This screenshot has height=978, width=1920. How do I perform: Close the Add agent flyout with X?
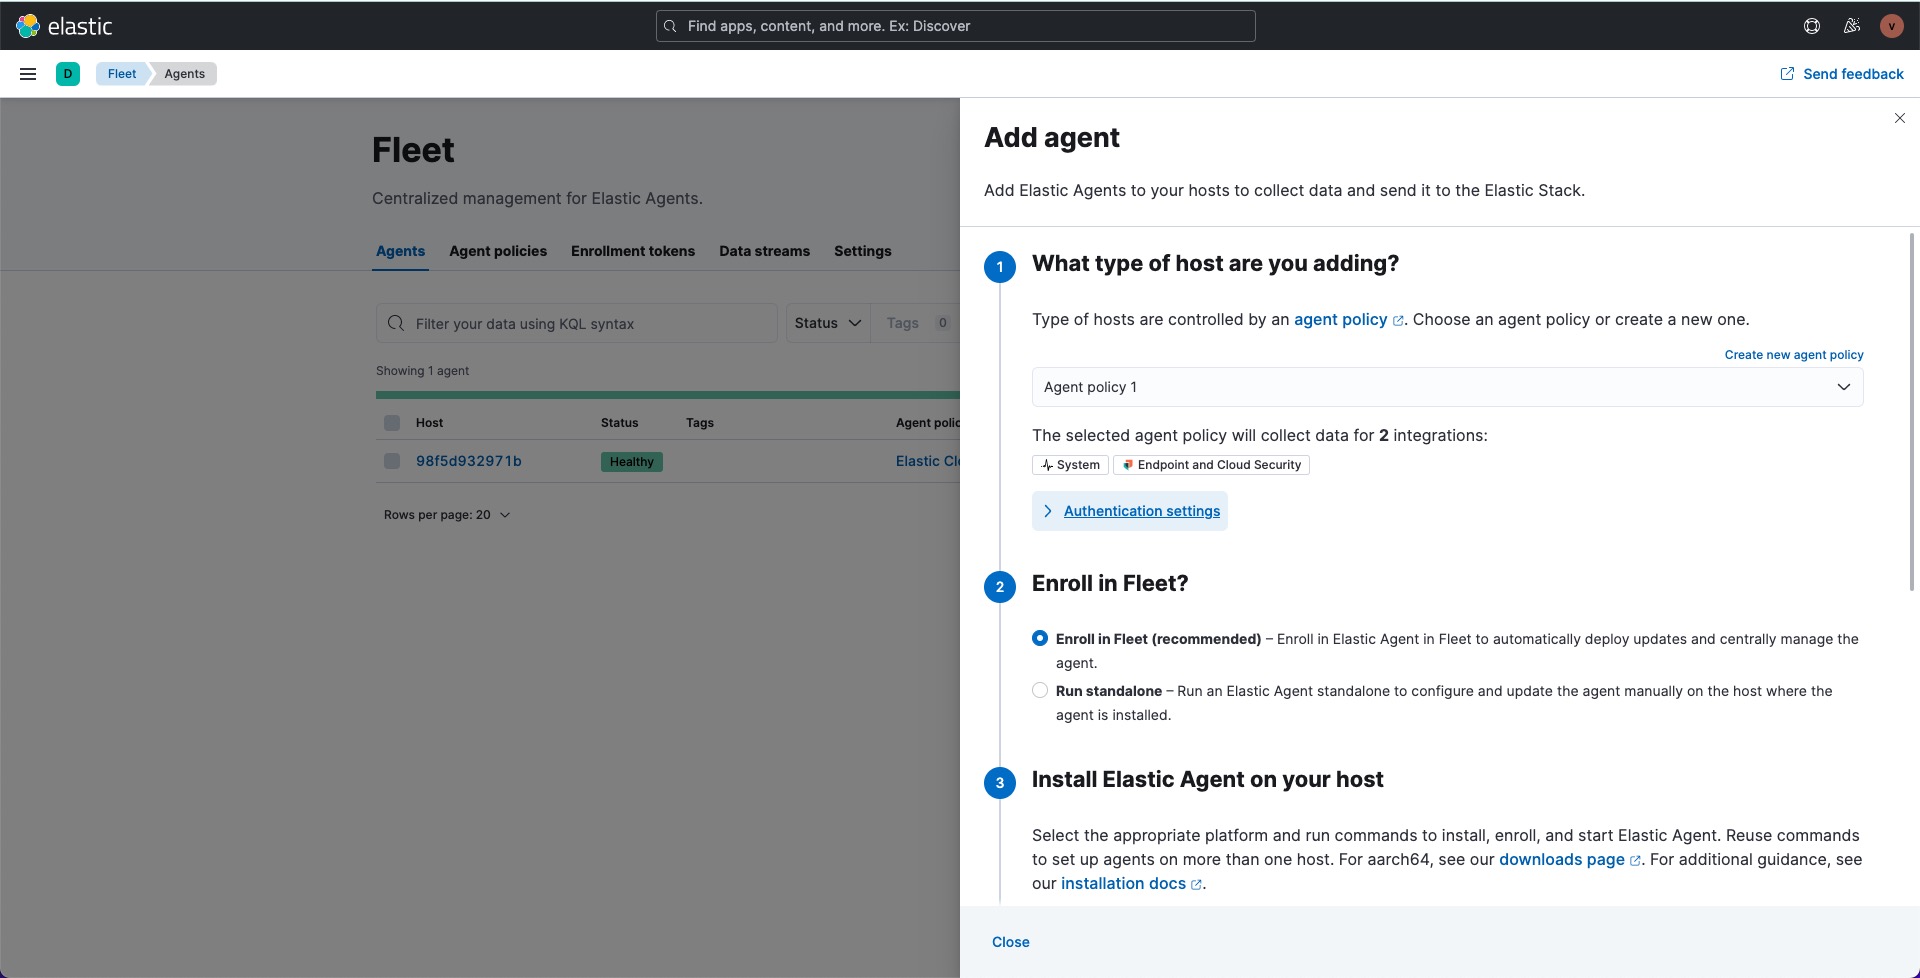[x=1899, y=118]
